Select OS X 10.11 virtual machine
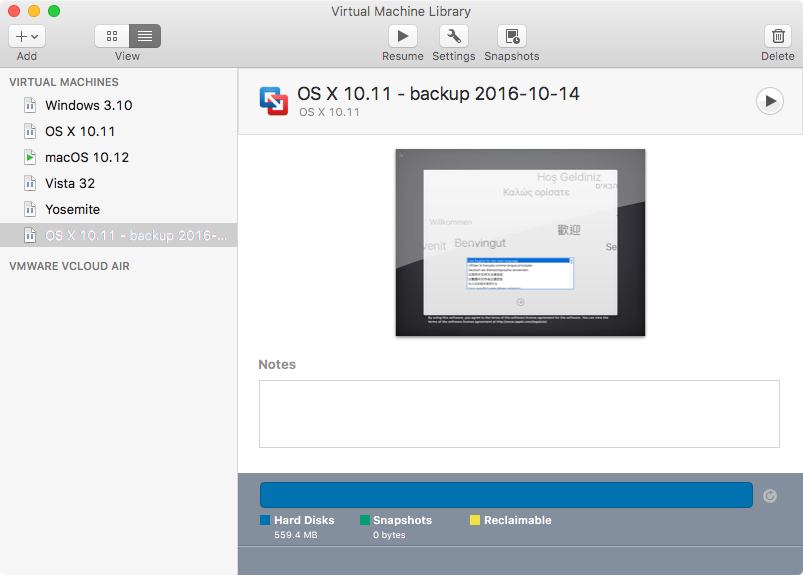Image resolution: width=803 pixels, height=575 pixels. [118, 132]
